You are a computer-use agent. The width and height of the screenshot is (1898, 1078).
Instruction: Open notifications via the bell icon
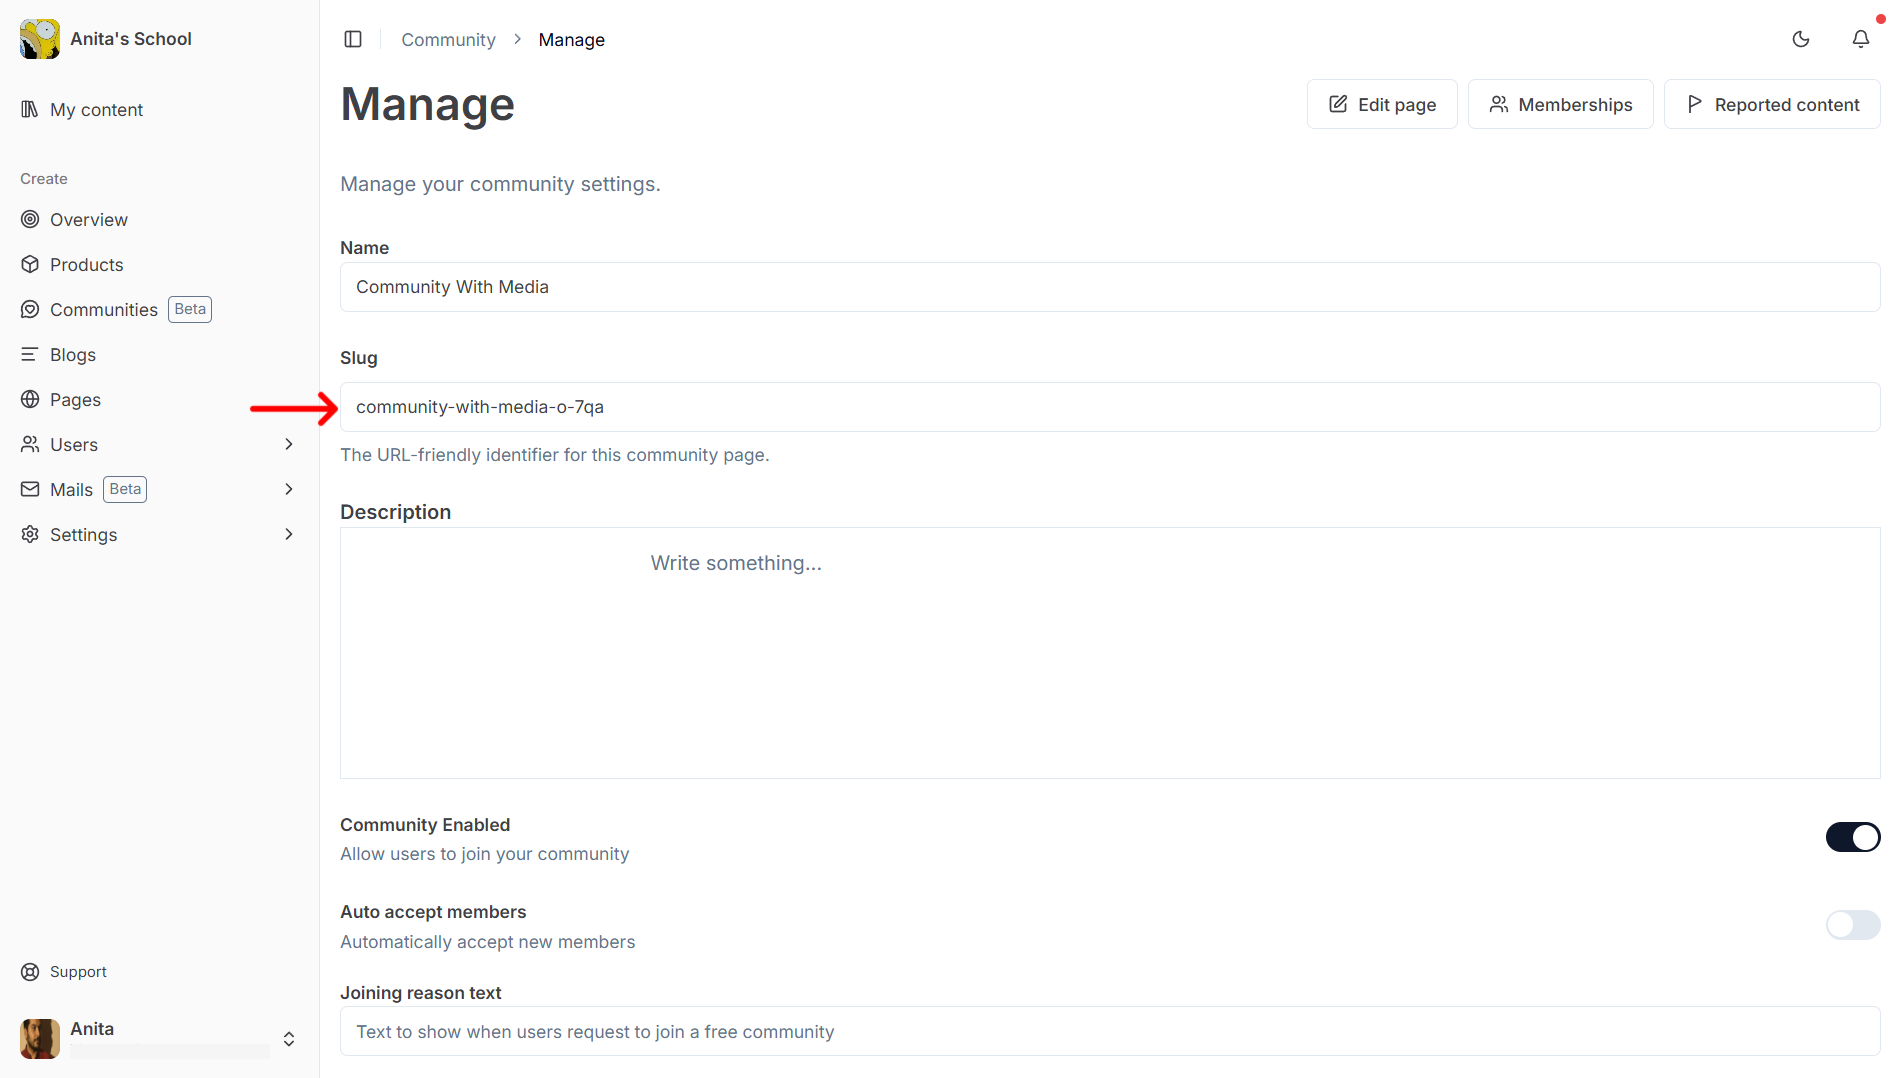pyautogui.click(x=1861, y=39)
